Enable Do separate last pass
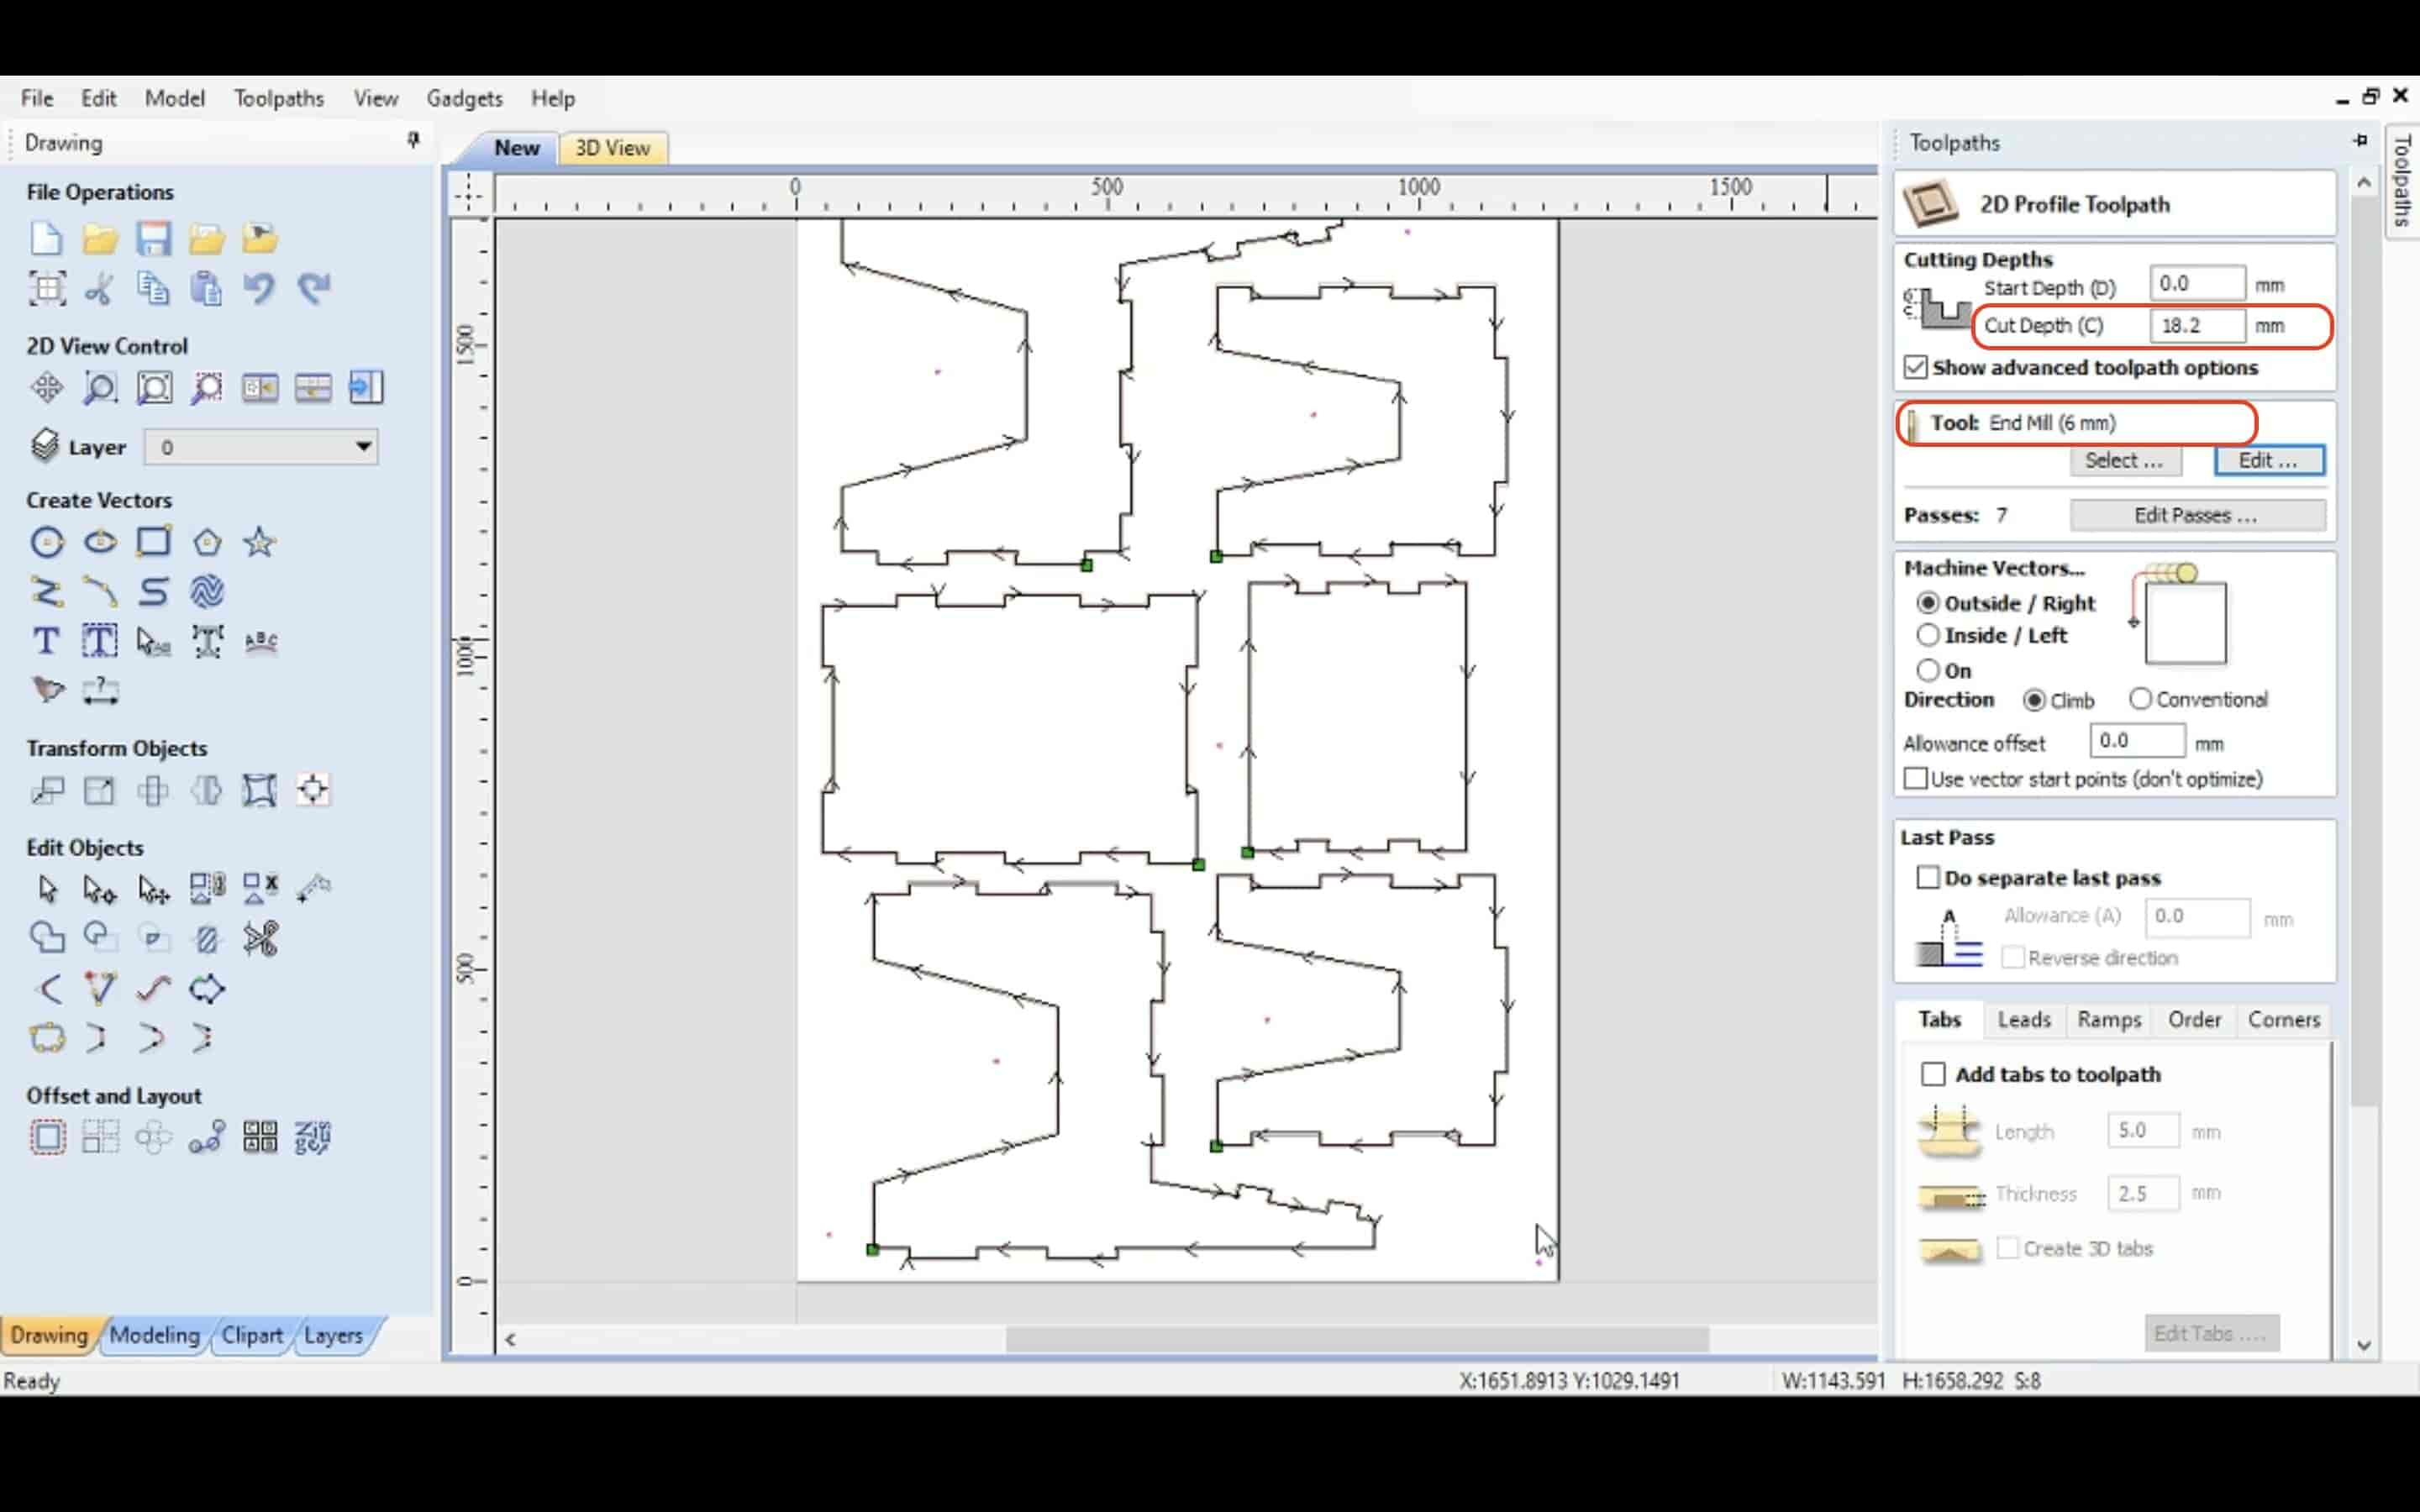 coord(1928,877)
